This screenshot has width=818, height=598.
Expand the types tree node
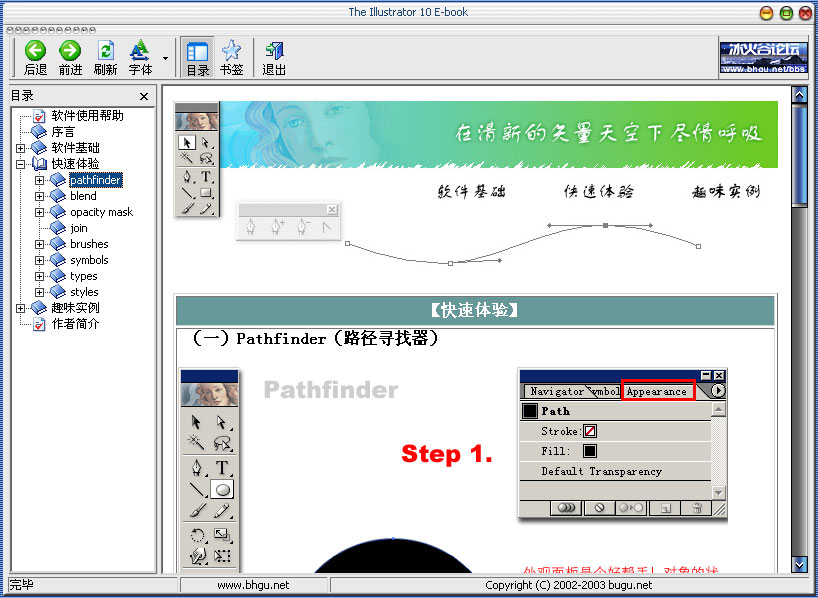(39, 277)
